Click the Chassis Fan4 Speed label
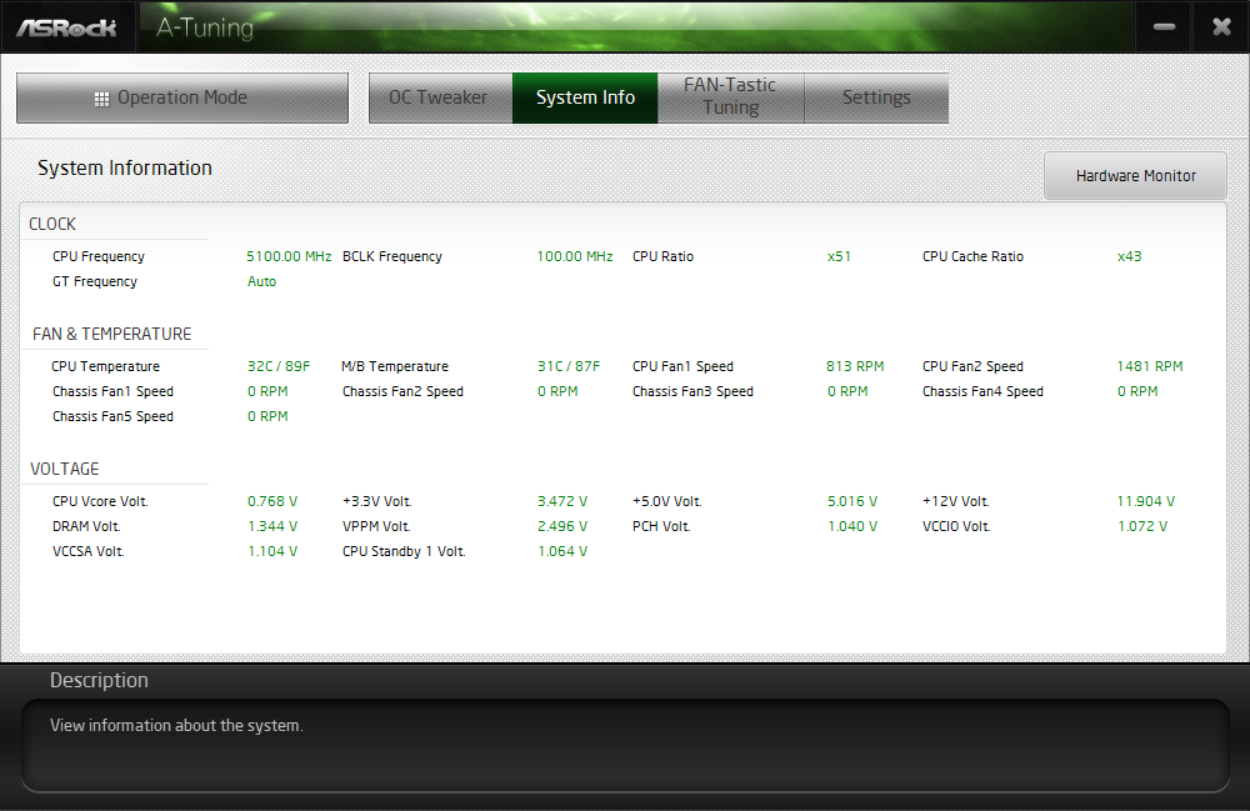Viewport: 1250px width, 811px height. point(983,391)
